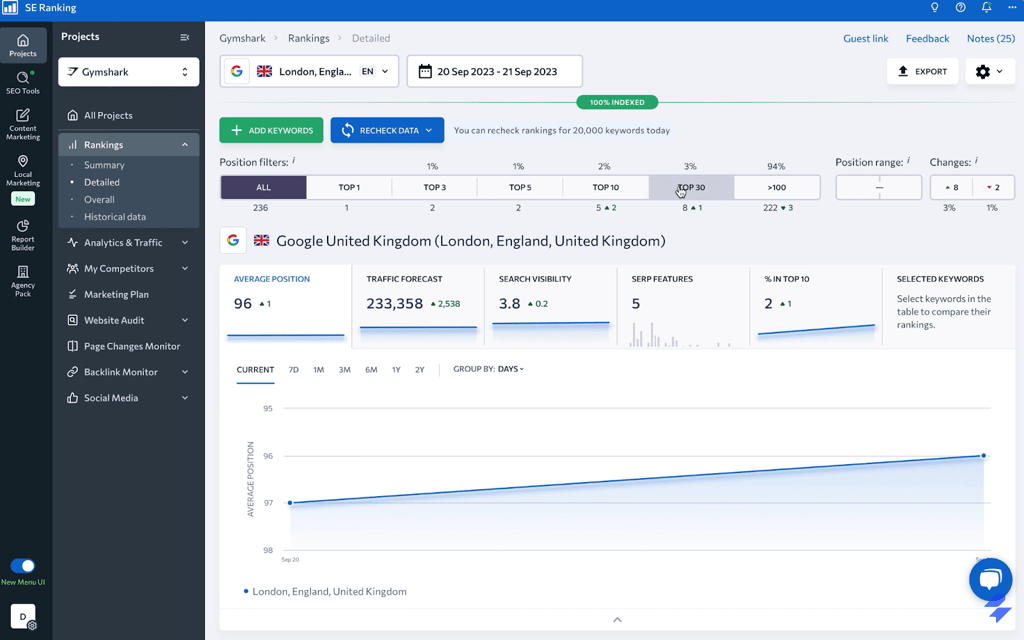Open the settings gear dropdown
This screenshot has width=1024, height=640.
point(989,71)
